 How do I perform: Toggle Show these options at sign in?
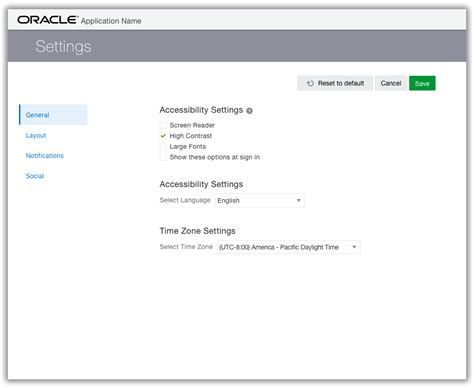coord(163,157)
